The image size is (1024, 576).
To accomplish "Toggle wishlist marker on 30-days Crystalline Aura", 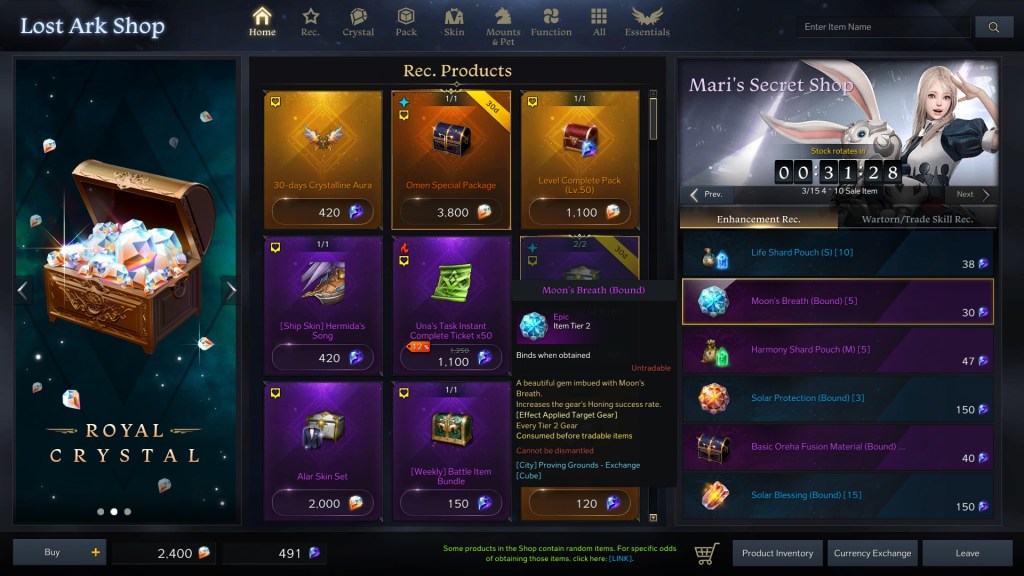I will coord(276,102).
